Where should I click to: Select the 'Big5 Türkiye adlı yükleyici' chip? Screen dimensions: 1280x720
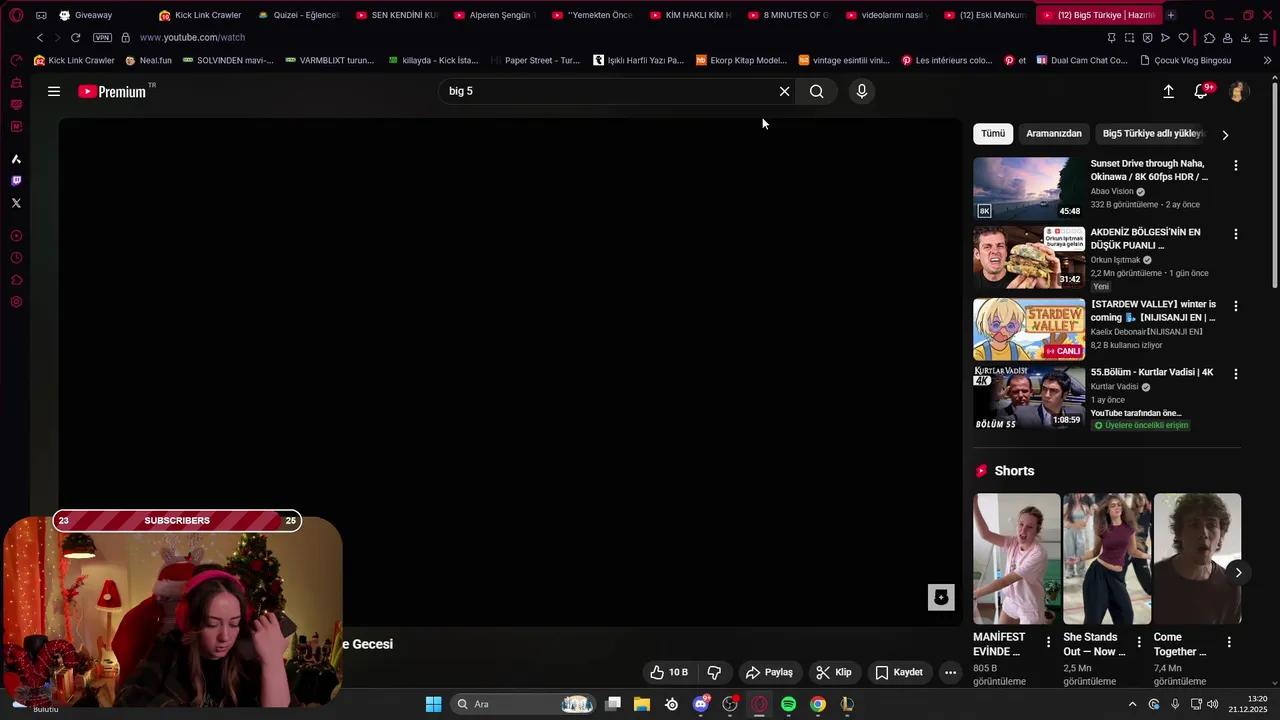pos(1153,133)
